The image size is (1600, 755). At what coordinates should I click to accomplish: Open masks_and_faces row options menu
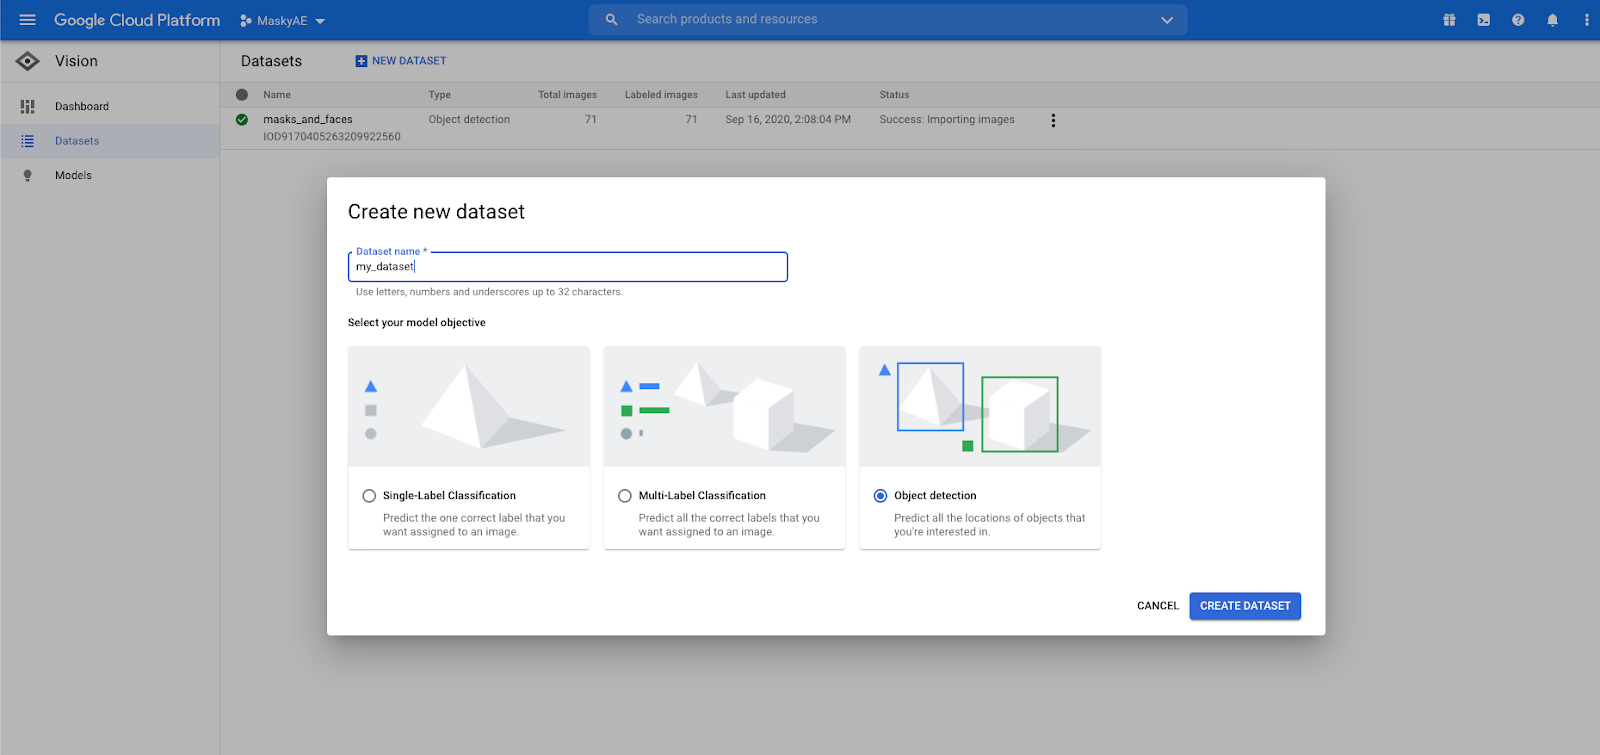point(1053,120)
